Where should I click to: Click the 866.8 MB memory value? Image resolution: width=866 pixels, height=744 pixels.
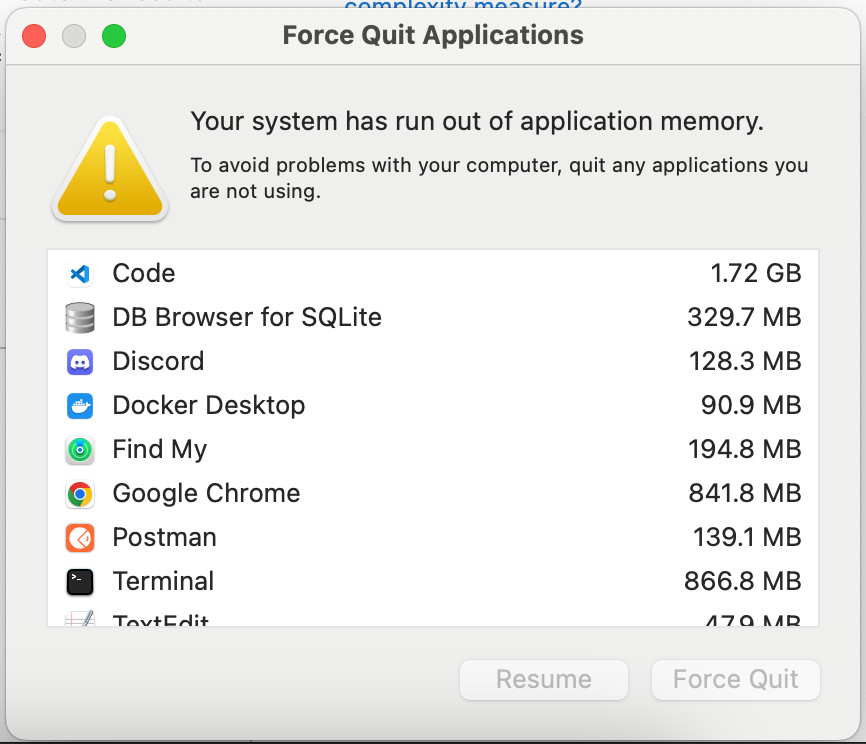tap(742, 582)
